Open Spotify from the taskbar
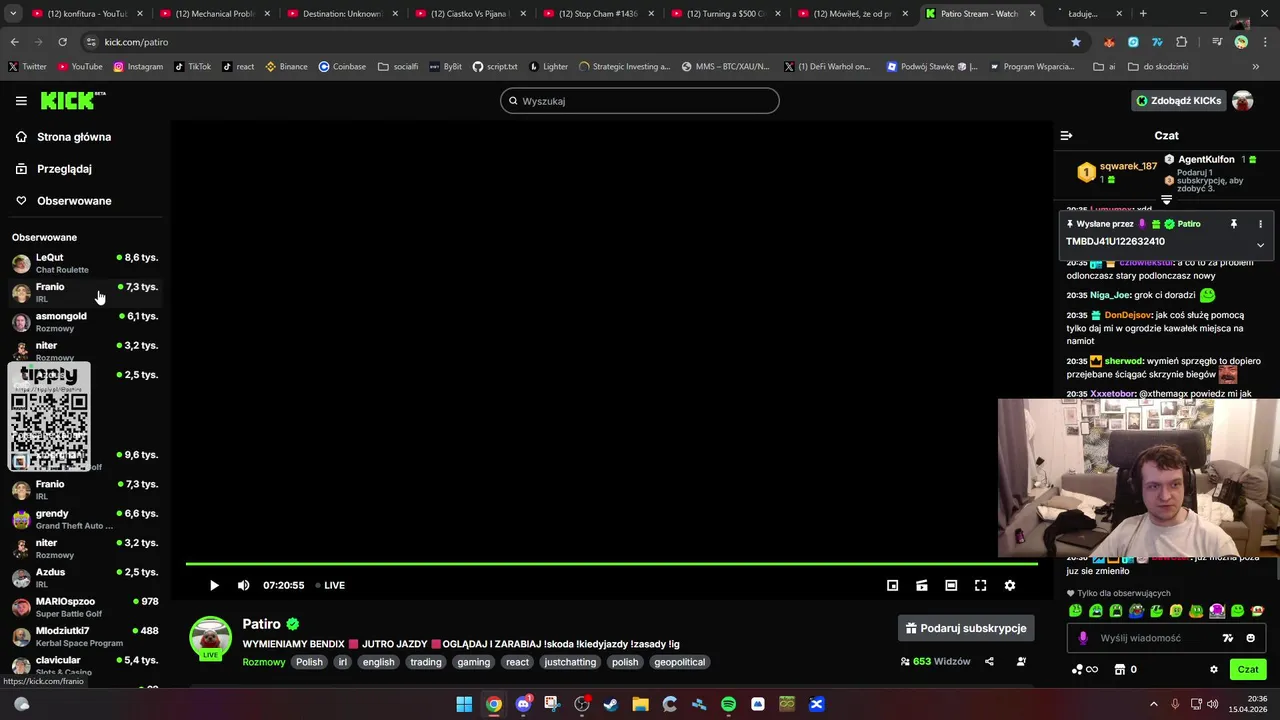 728,704
